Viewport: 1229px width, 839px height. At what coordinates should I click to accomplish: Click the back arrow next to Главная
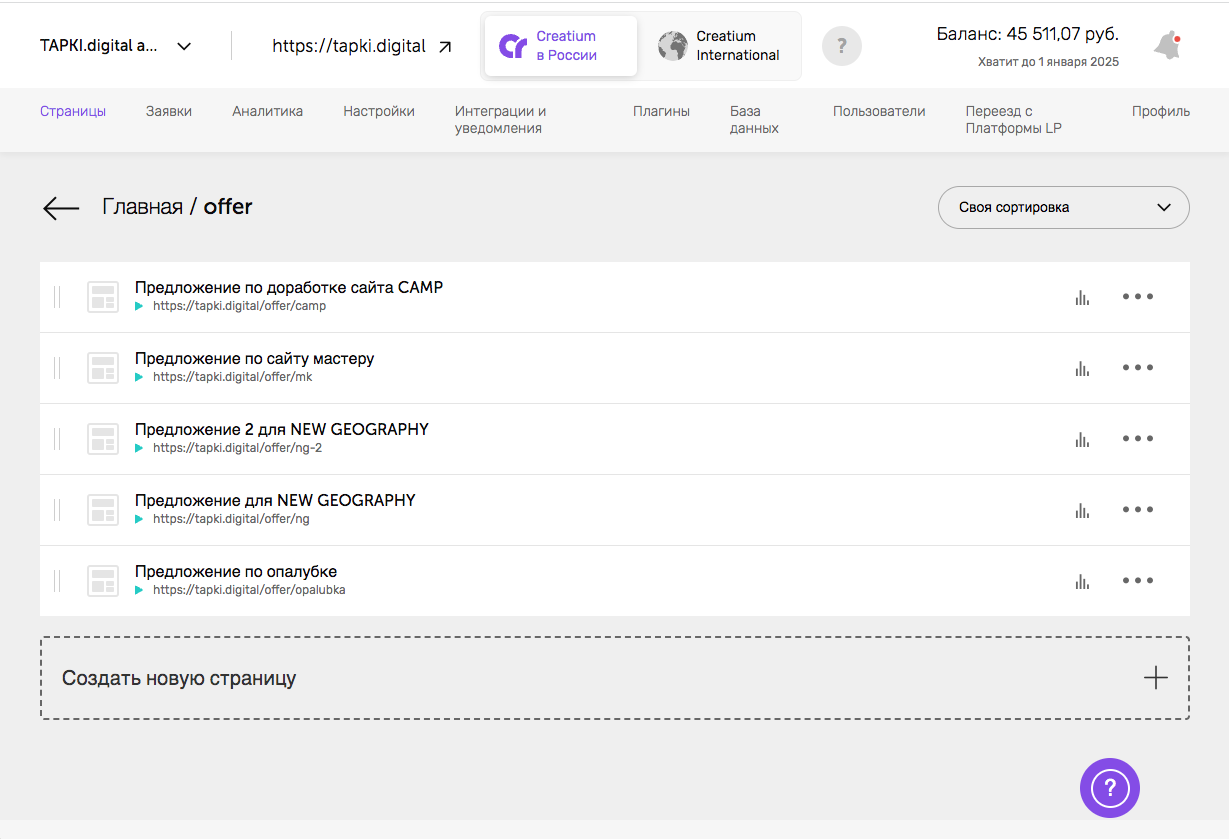(x=61, y=208)
